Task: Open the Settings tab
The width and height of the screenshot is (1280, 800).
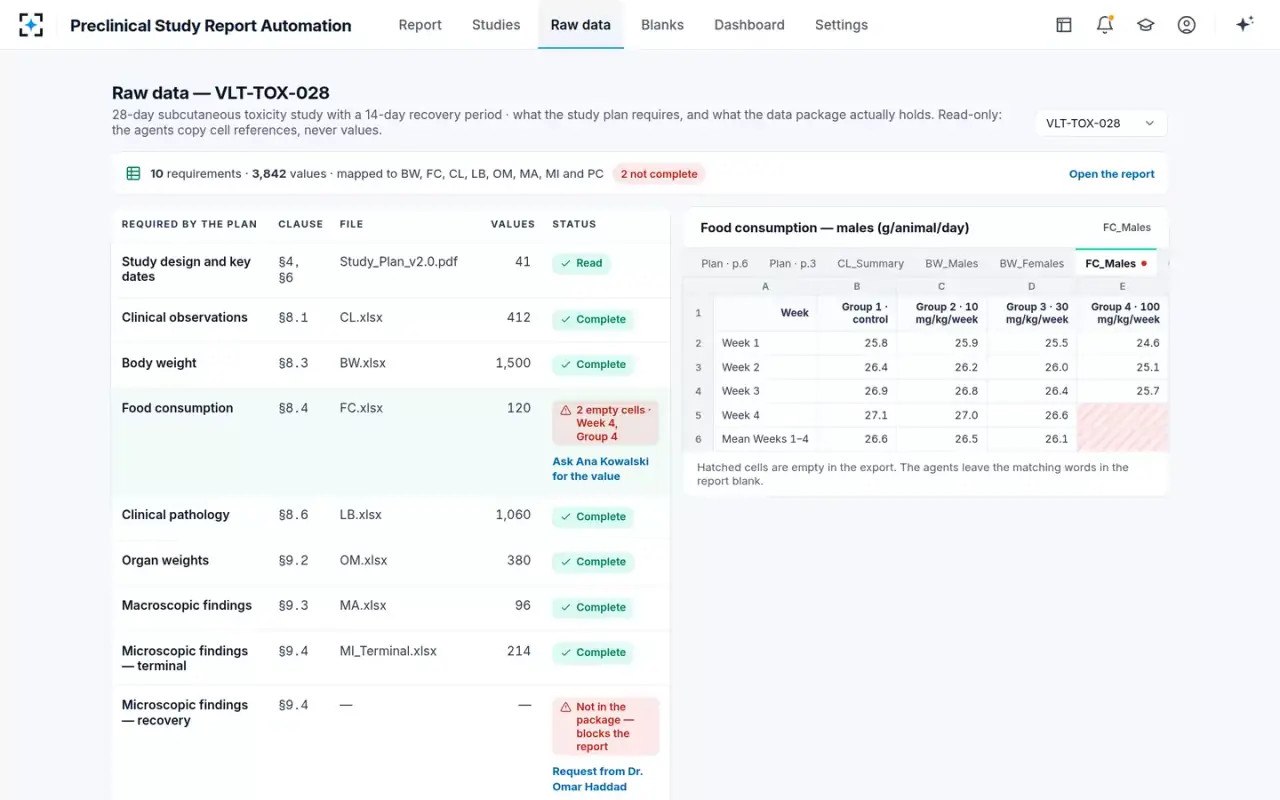Action: (841, 25)
